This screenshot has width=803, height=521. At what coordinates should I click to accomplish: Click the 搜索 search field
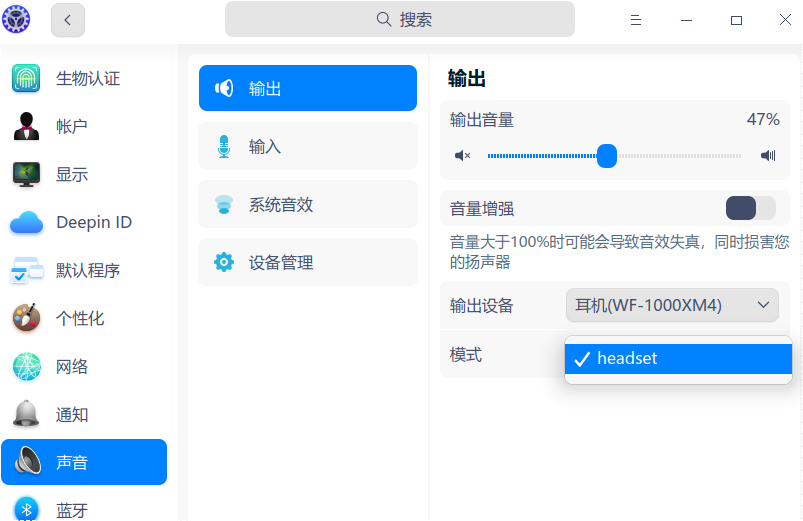pyautogui.click(x=399, y=19)
